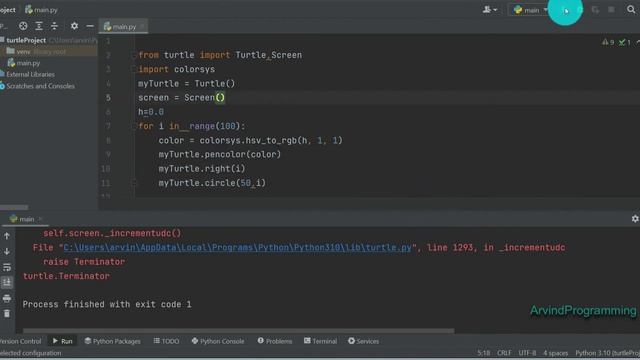Click the Print icon in Run console
This screenshot has height=360, width=640.
pyautogui.click(x=7, y=298)
